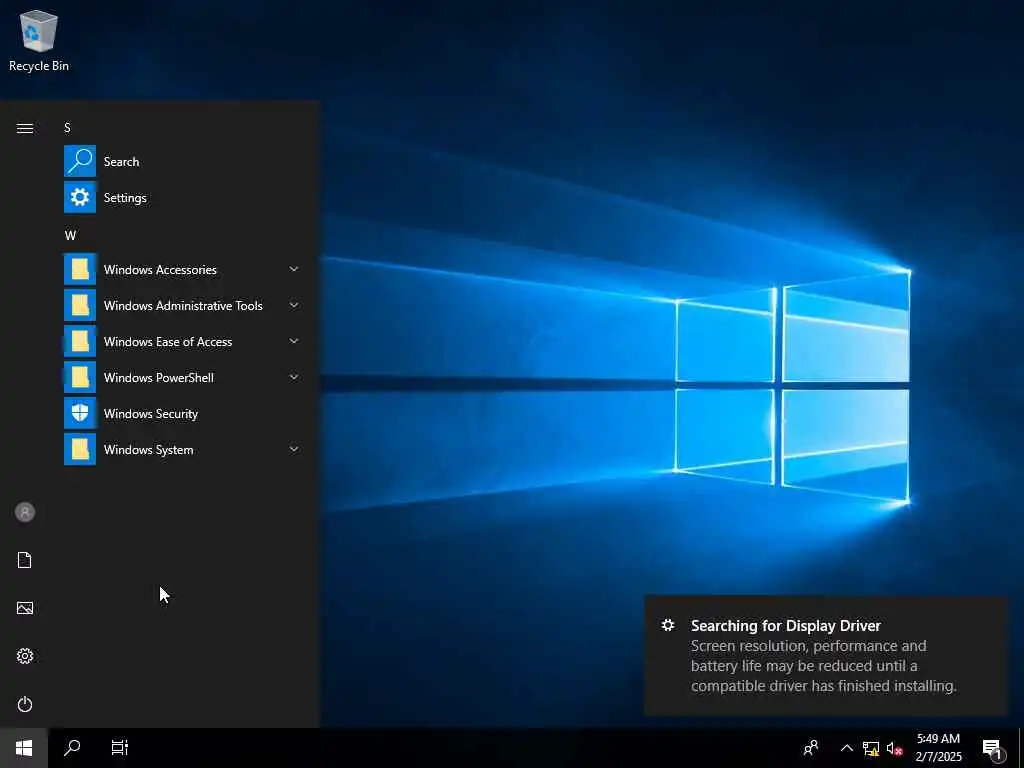Click the Start menu hamburger icon
This screenshot has width=1024, height=768.
[x=25, y=128]
